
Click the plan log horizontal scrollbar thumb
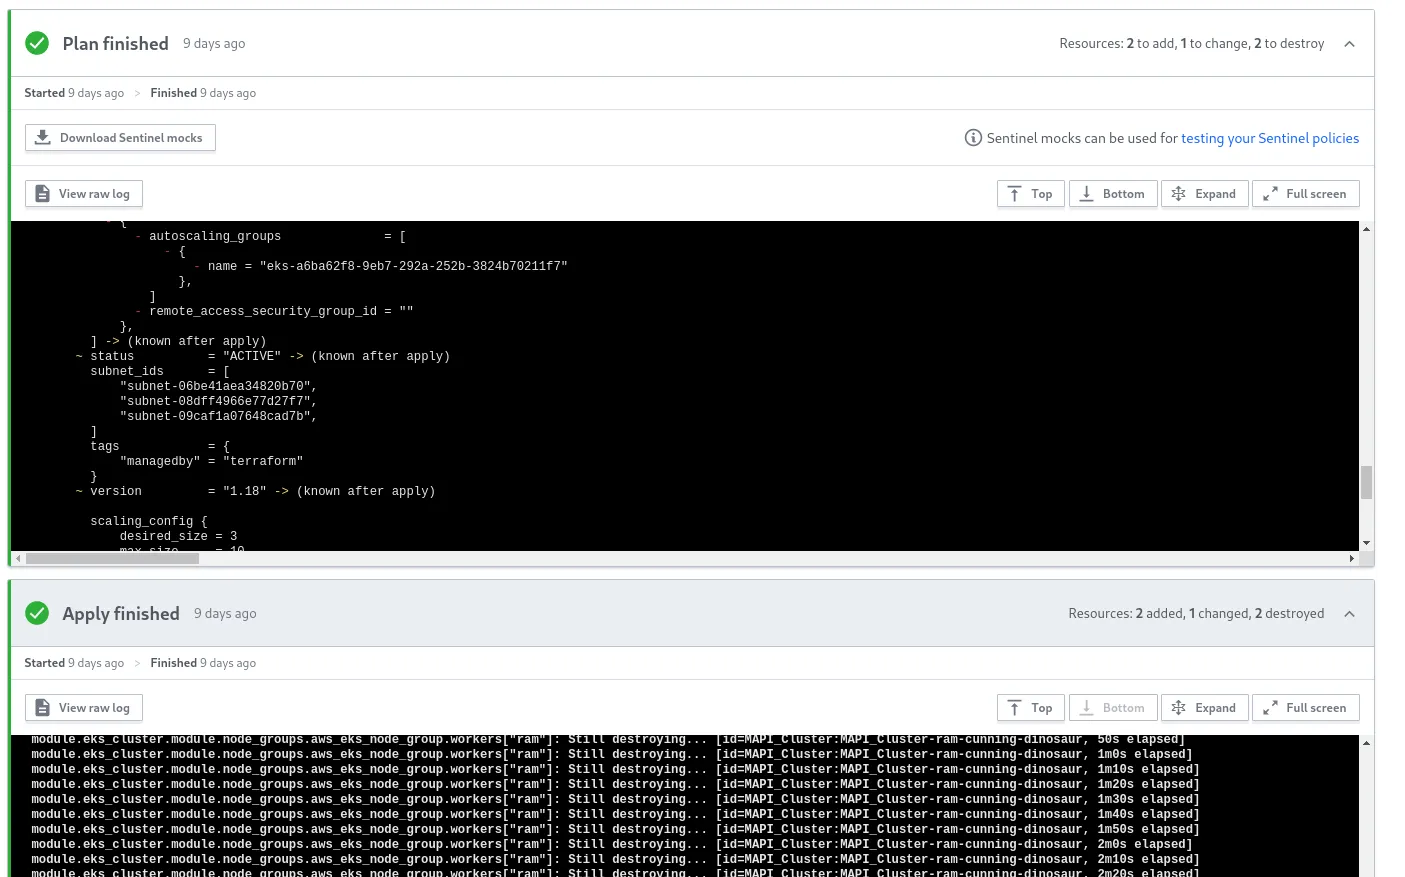click(x=112, y=559)
